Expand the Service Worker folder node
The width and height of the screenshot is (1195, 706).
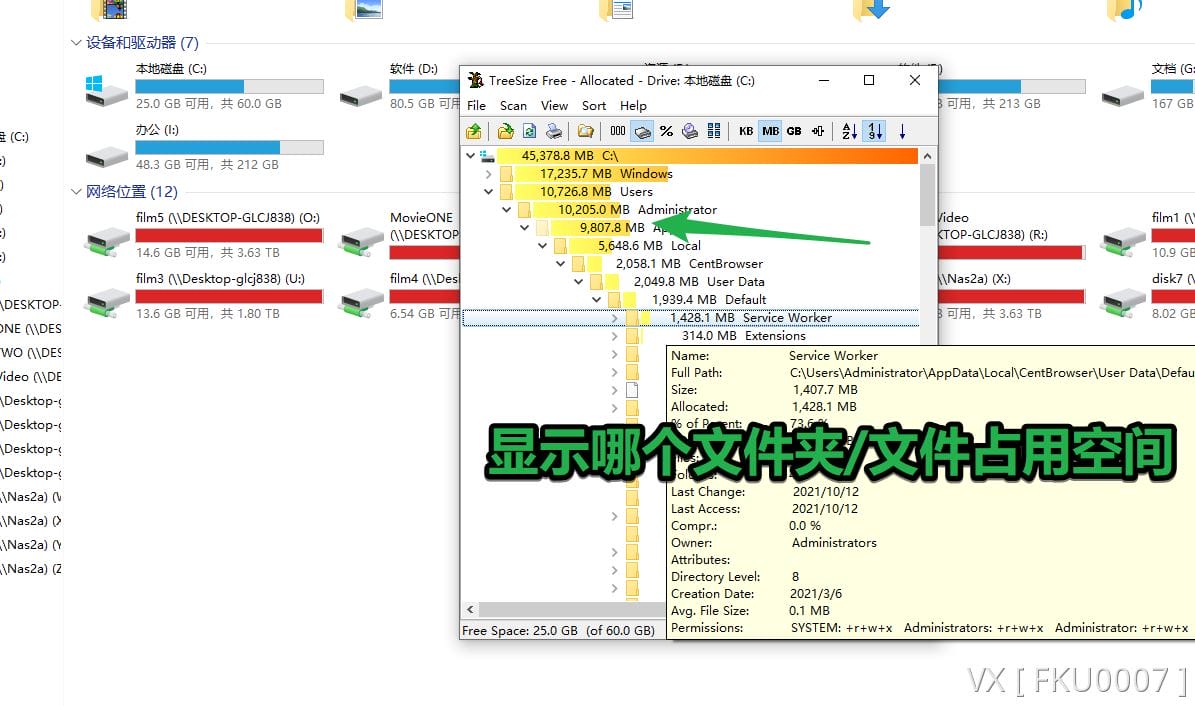point(614,318)
